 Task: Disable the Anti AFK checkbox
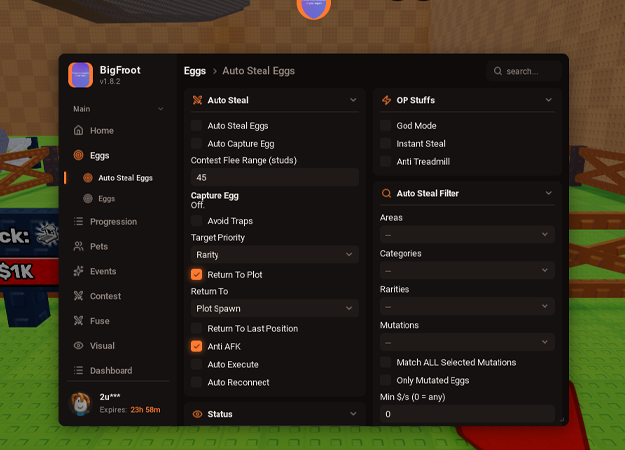[197, 346]
